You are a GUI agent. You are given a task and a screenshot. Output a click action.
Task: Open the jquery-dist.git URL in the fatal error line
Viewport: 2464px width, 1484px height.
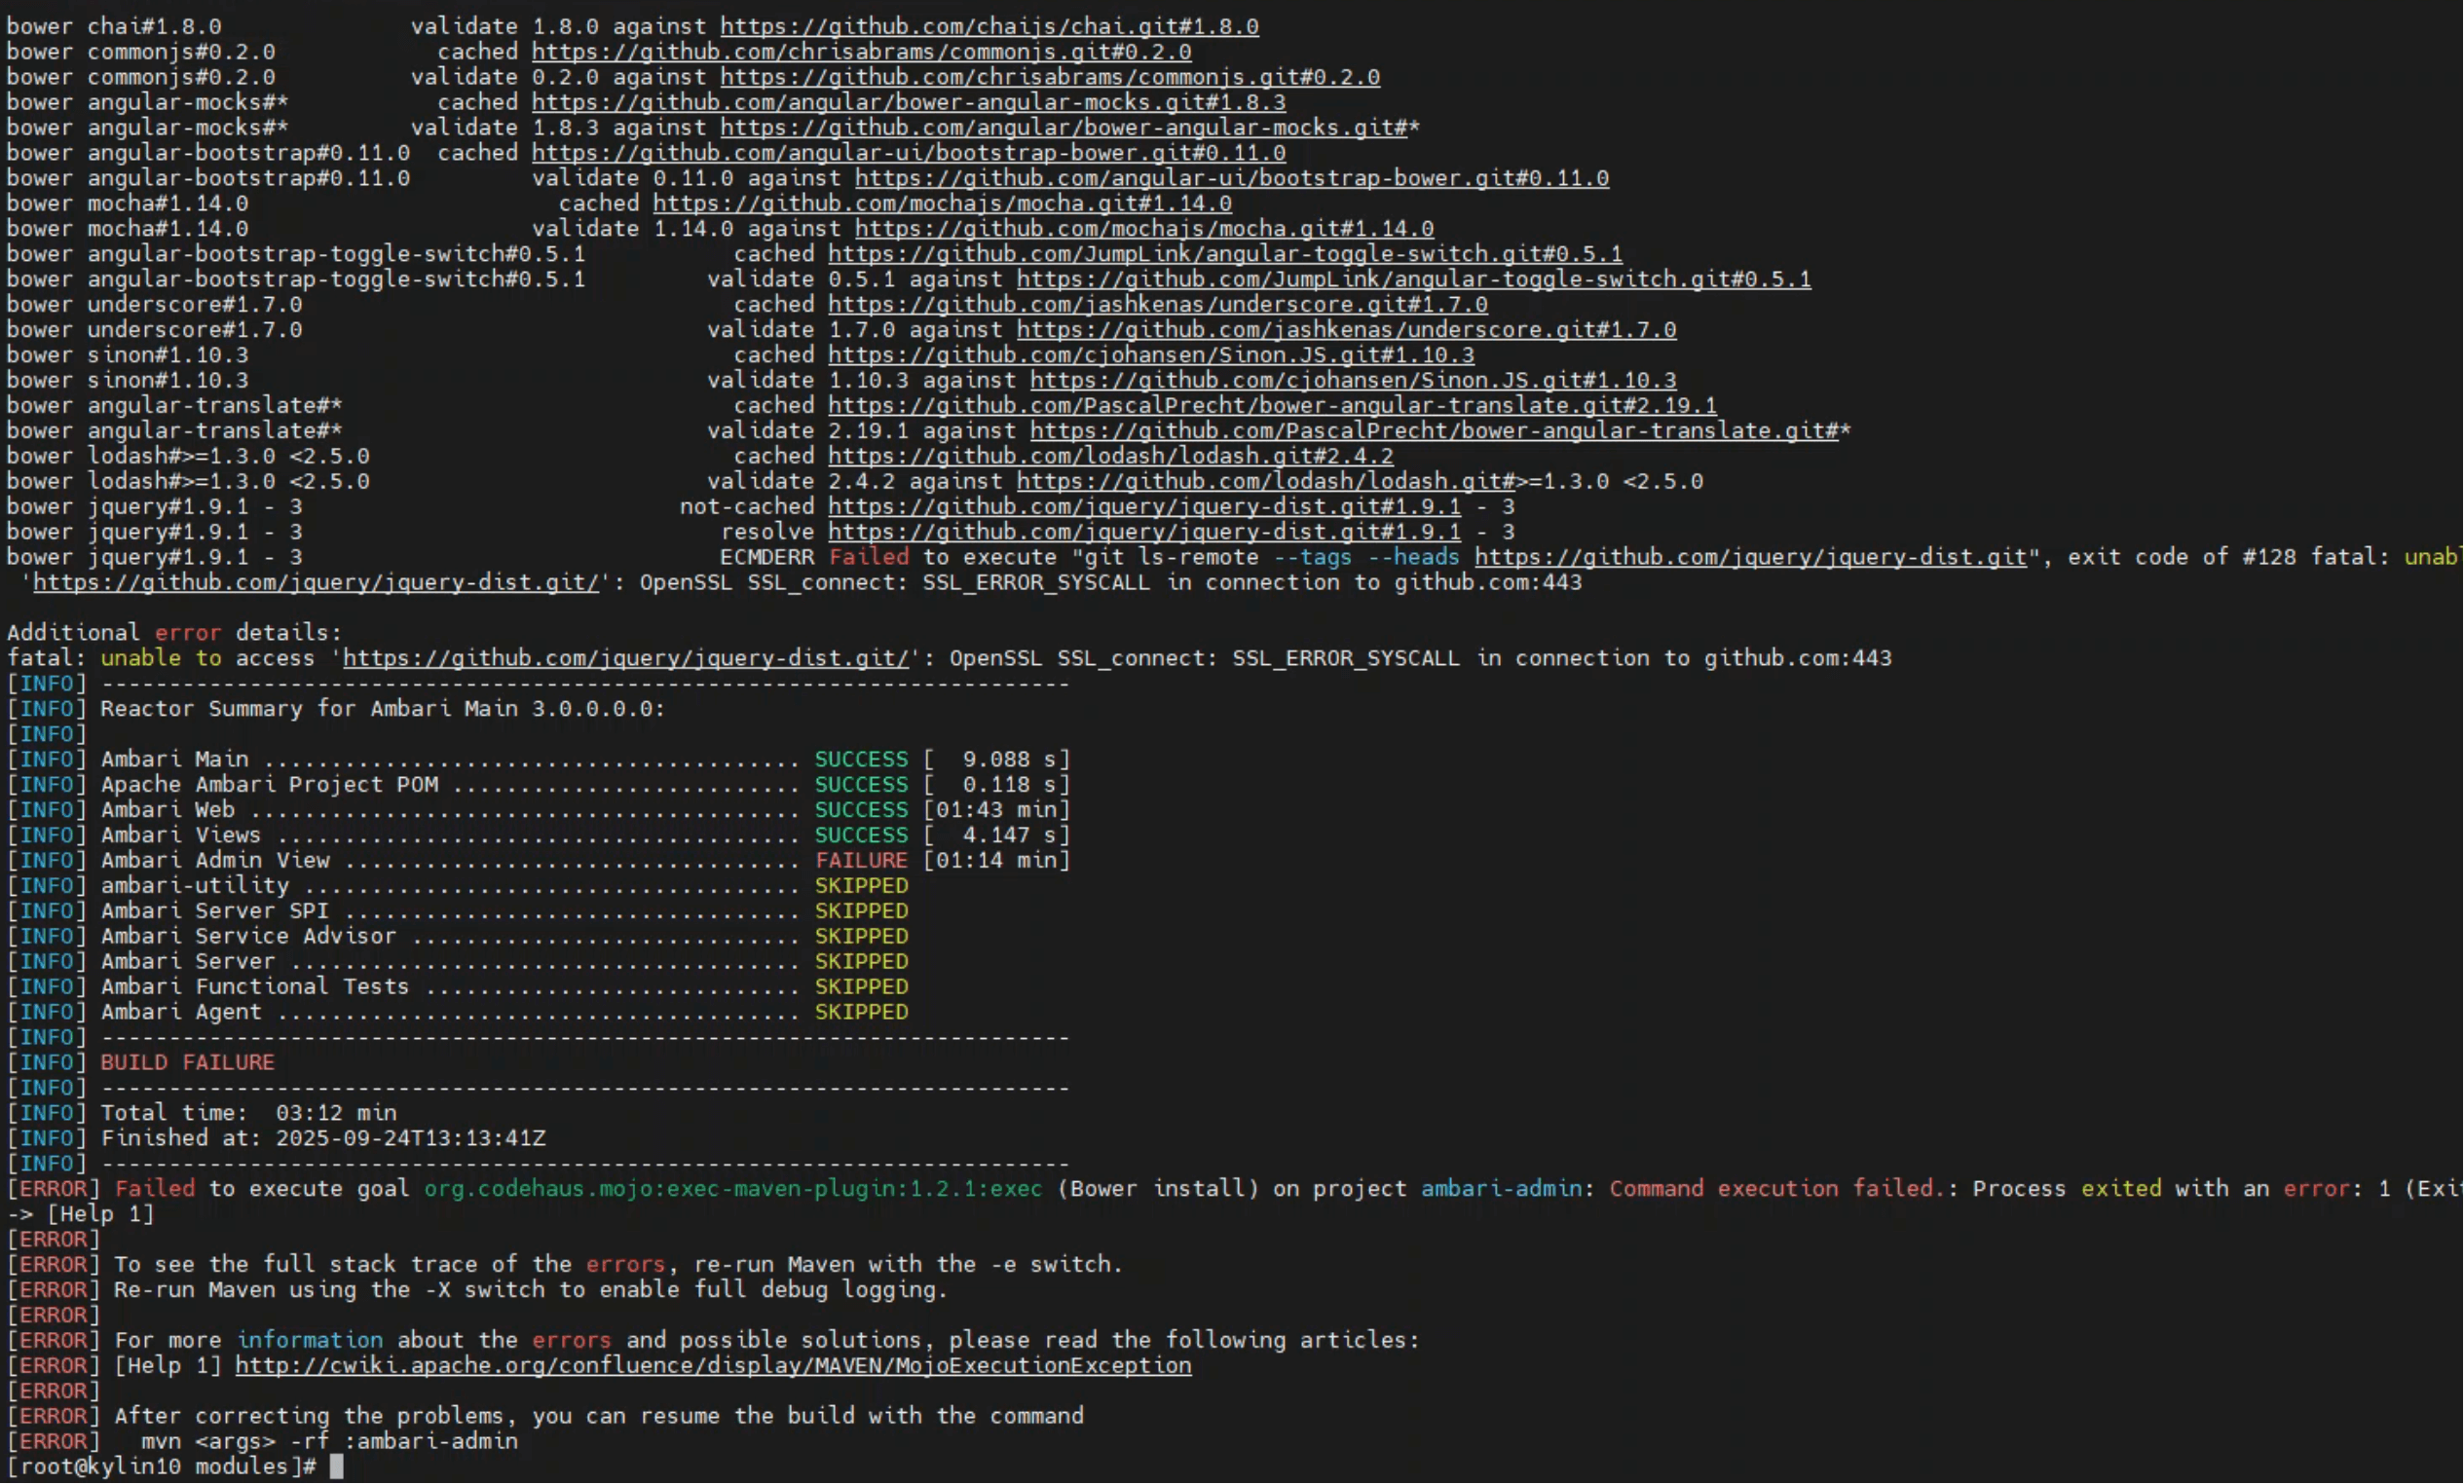click(x=626, y=658)
